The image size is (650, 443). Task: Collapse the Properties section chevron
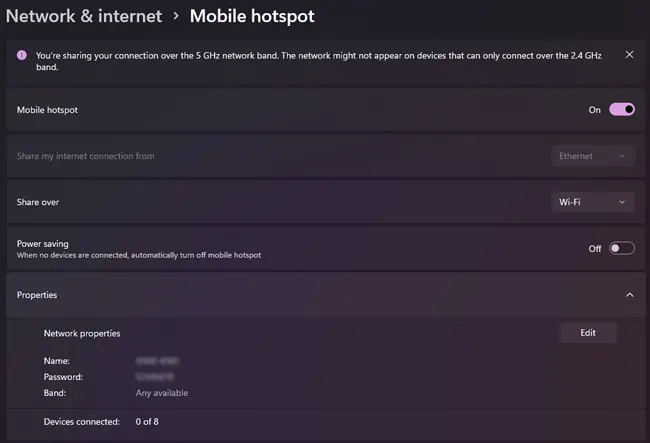629,295
